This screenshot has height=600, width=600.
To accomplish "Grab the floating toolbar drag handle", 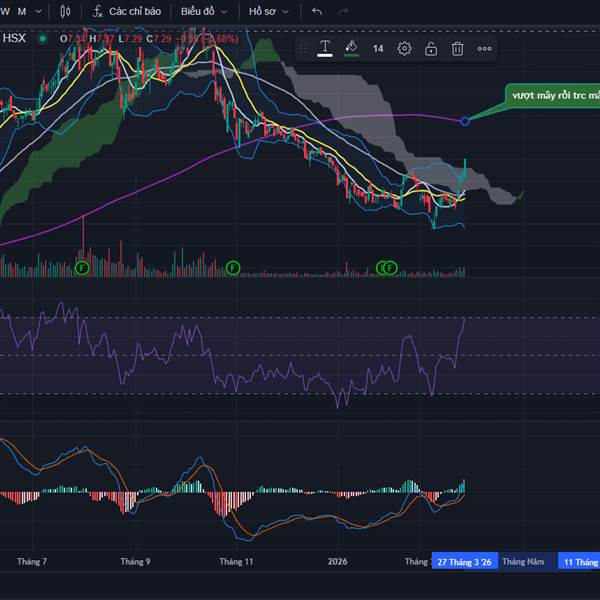I will (303, 49).
